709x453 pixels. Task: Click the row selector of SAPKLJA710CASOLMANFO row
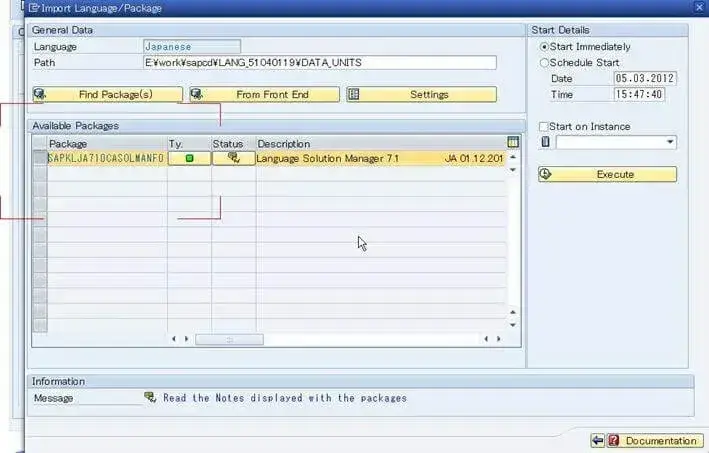coord(40,158)
